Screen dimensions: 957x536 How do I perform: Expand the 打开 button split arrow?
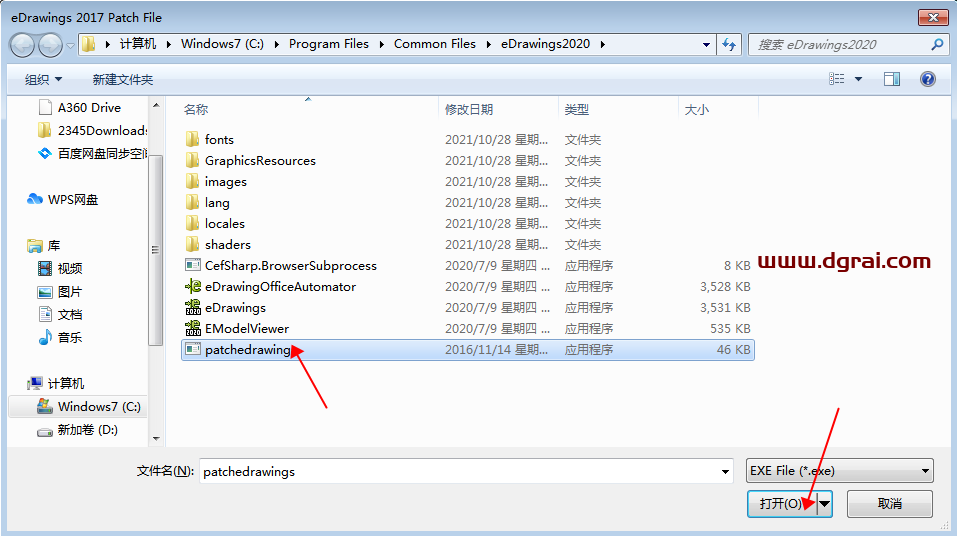[825, 504]
